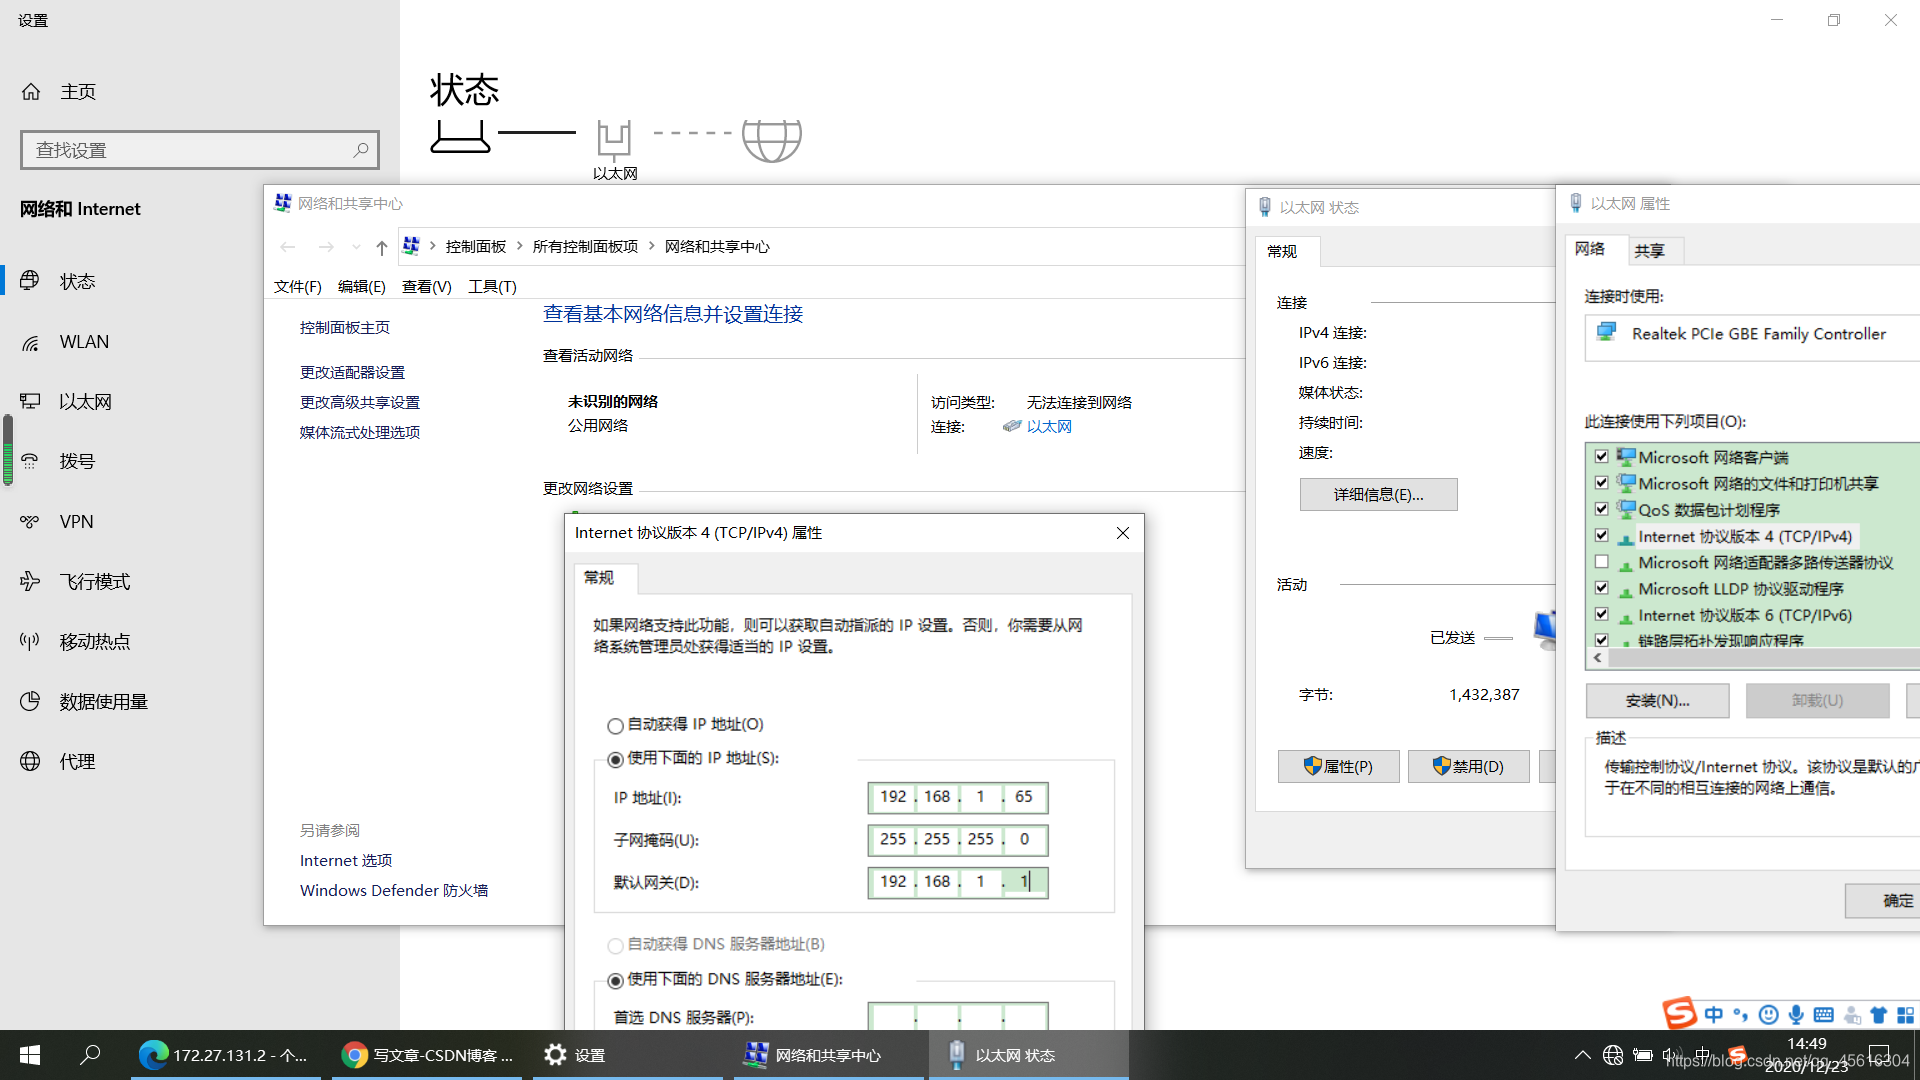Select 自动获得 IP 地址 radio button
The image size is (1920, 1080).
(615, 726)
